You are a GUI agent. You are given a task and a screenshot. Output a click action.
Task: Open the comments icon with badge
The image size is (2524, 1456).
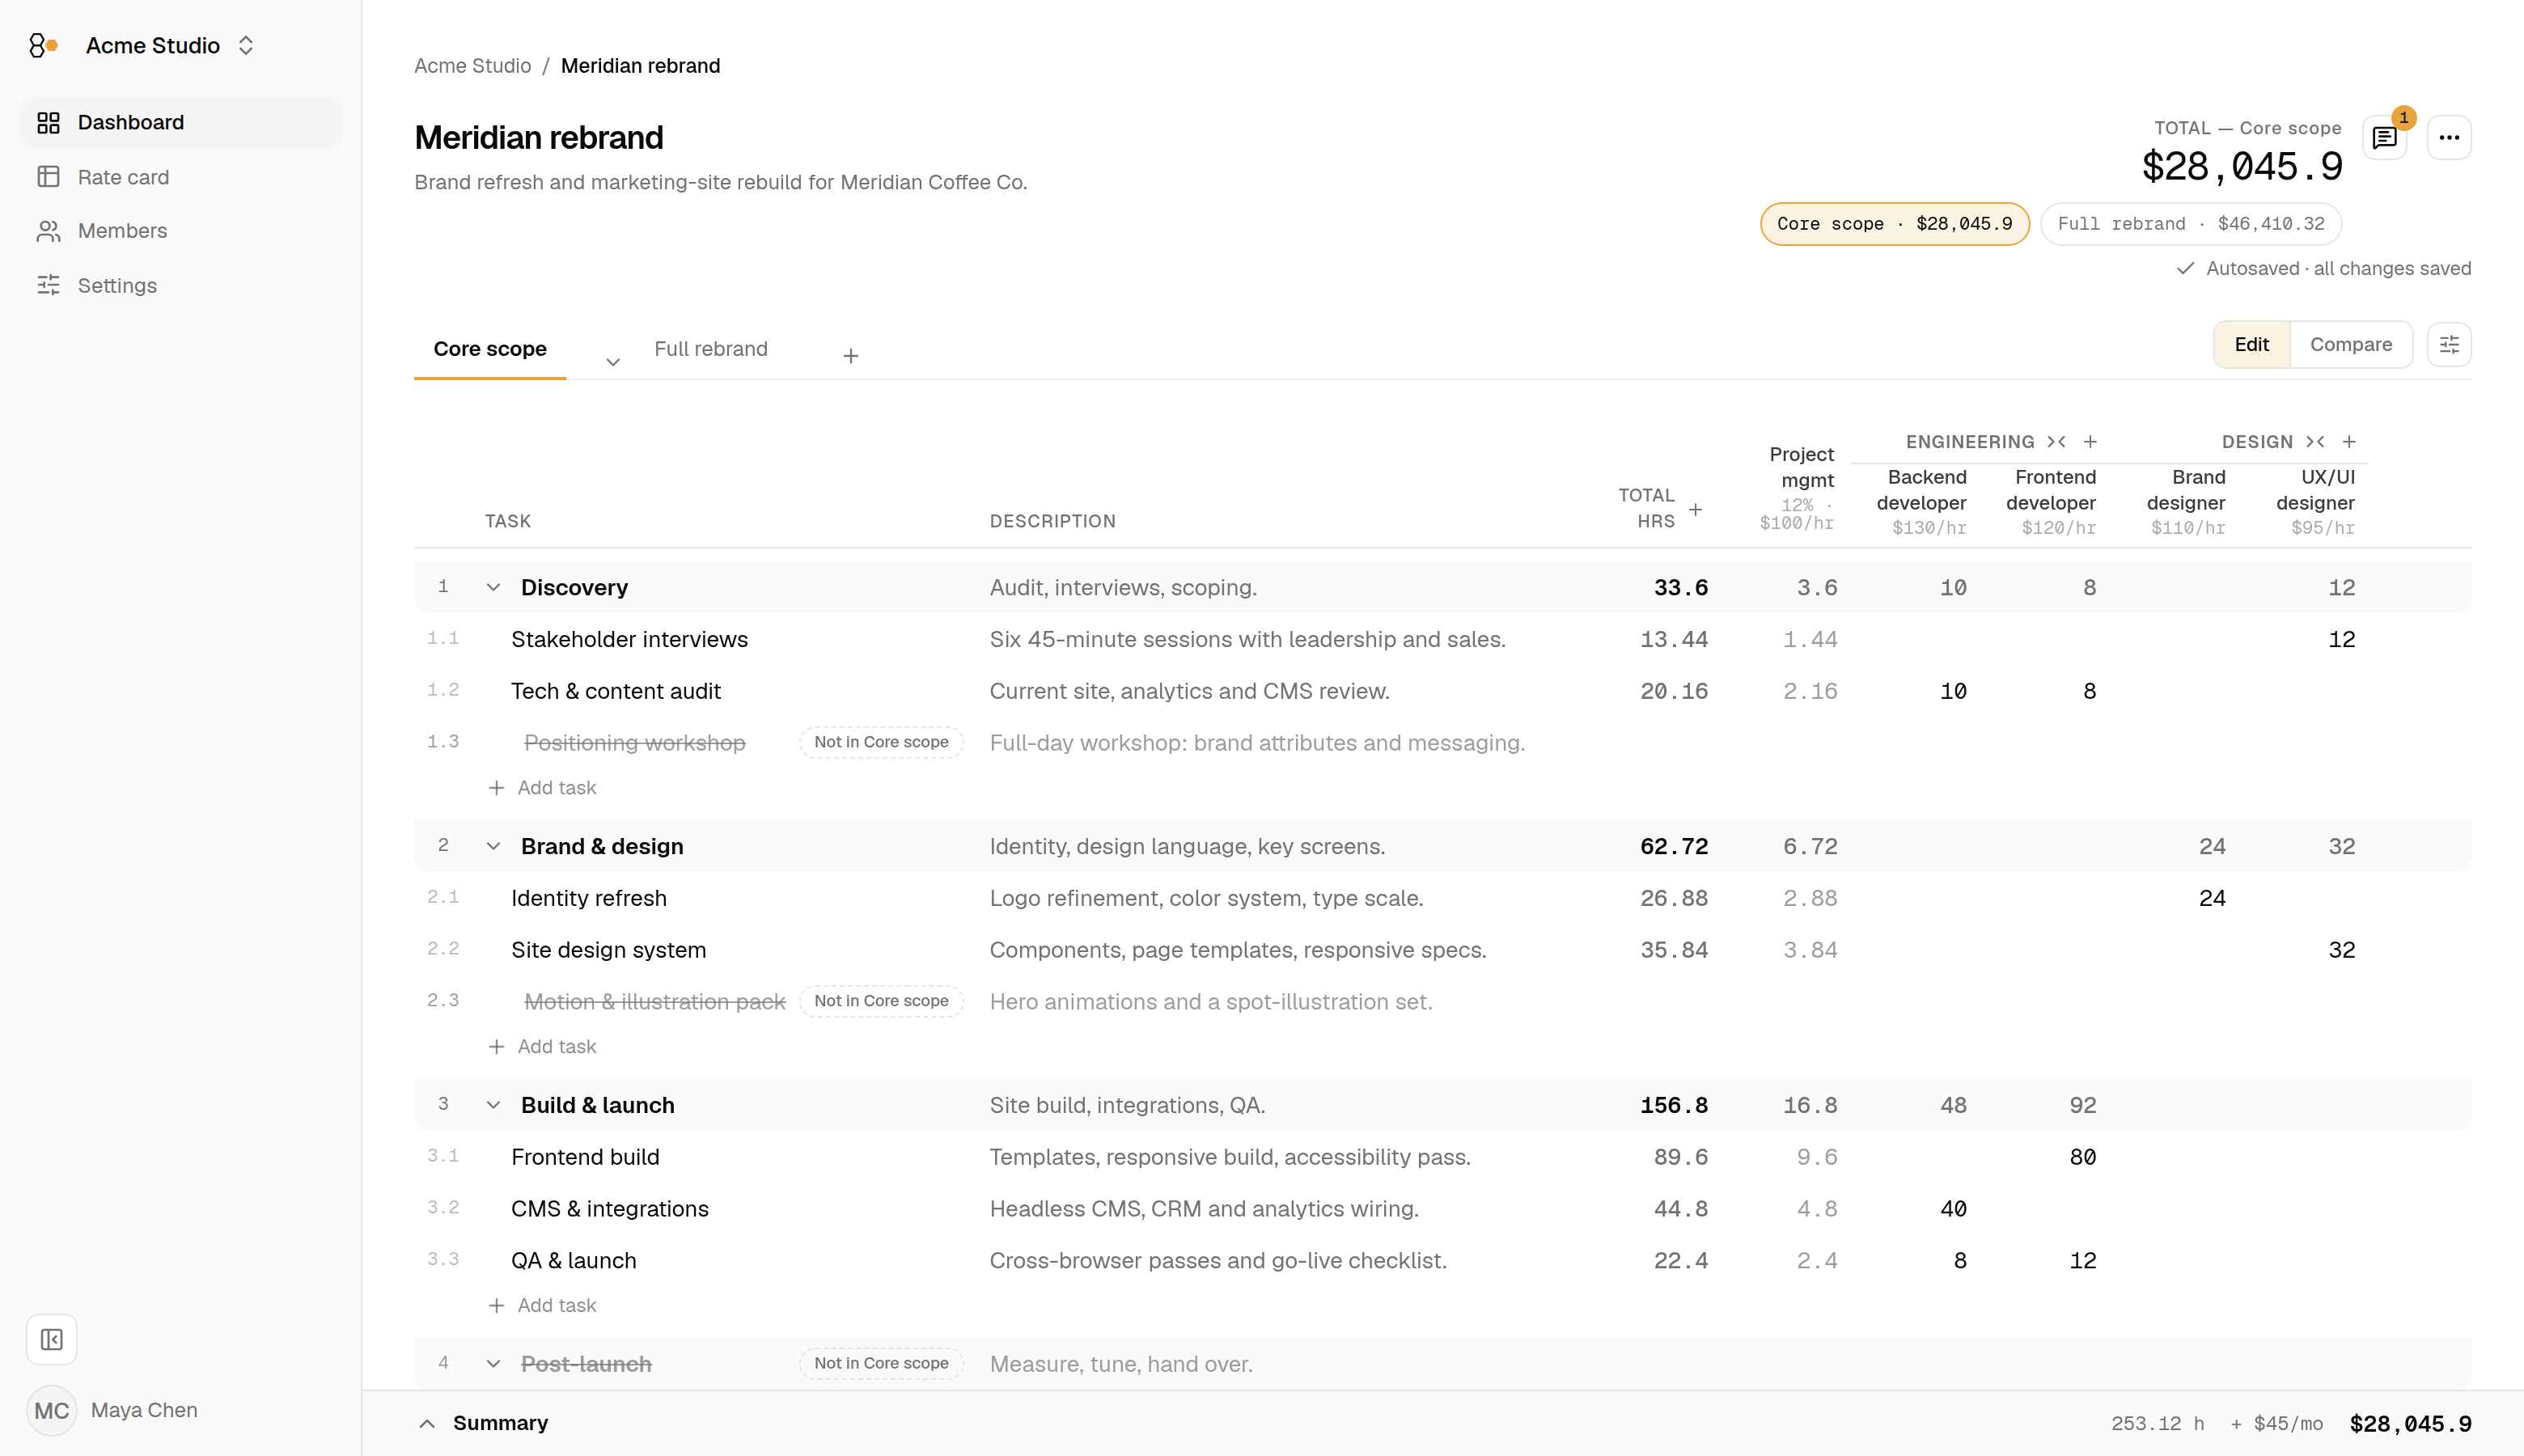tap(2386, 137)
